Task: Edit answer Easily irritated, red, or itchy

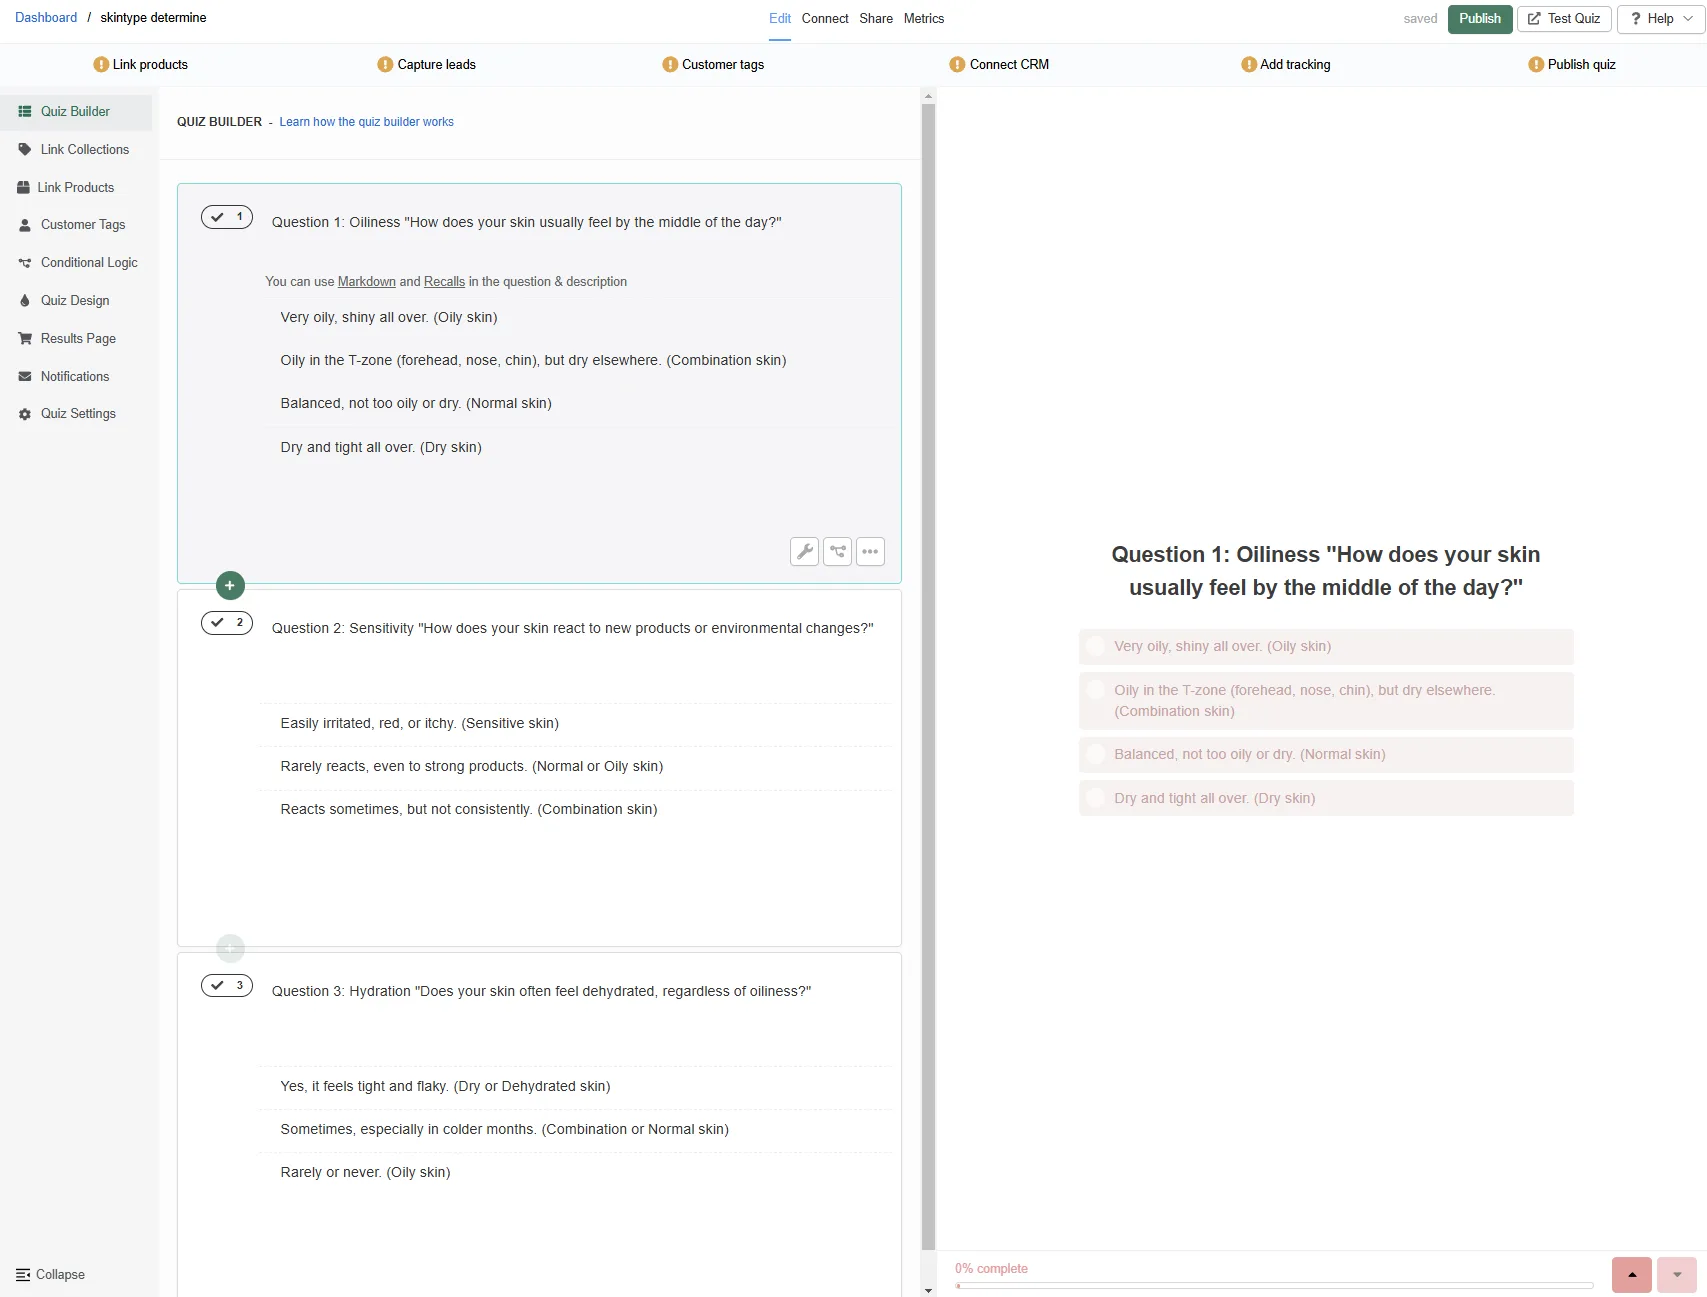Action: pos(419,724)
